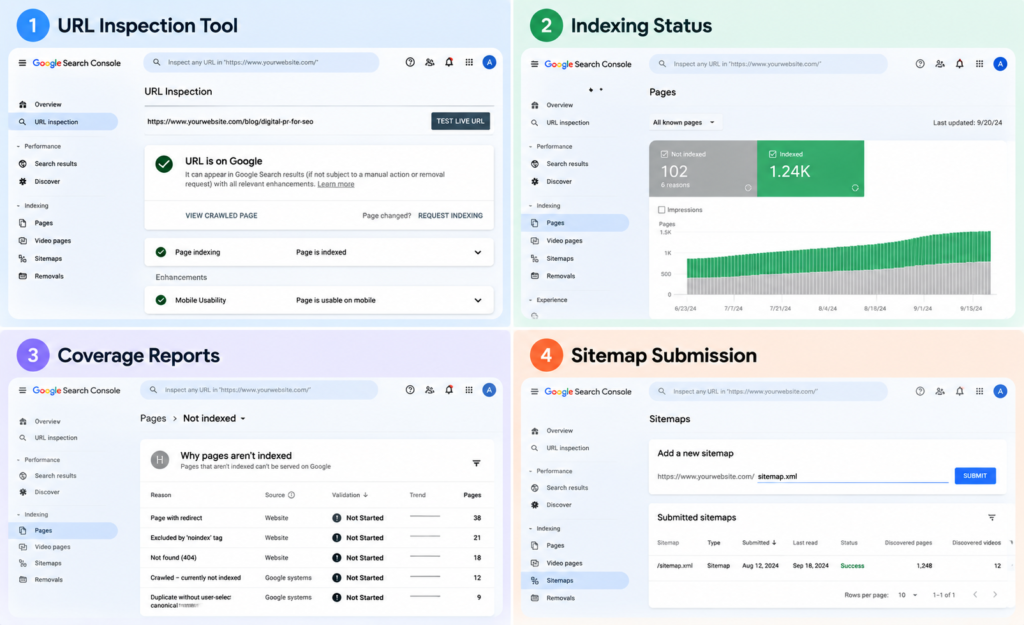The height and width of the screenshot is (625, 1024).
Task: Select Sitemaps in URL Inspection Tool sidebar
Action: click(48, 259)
